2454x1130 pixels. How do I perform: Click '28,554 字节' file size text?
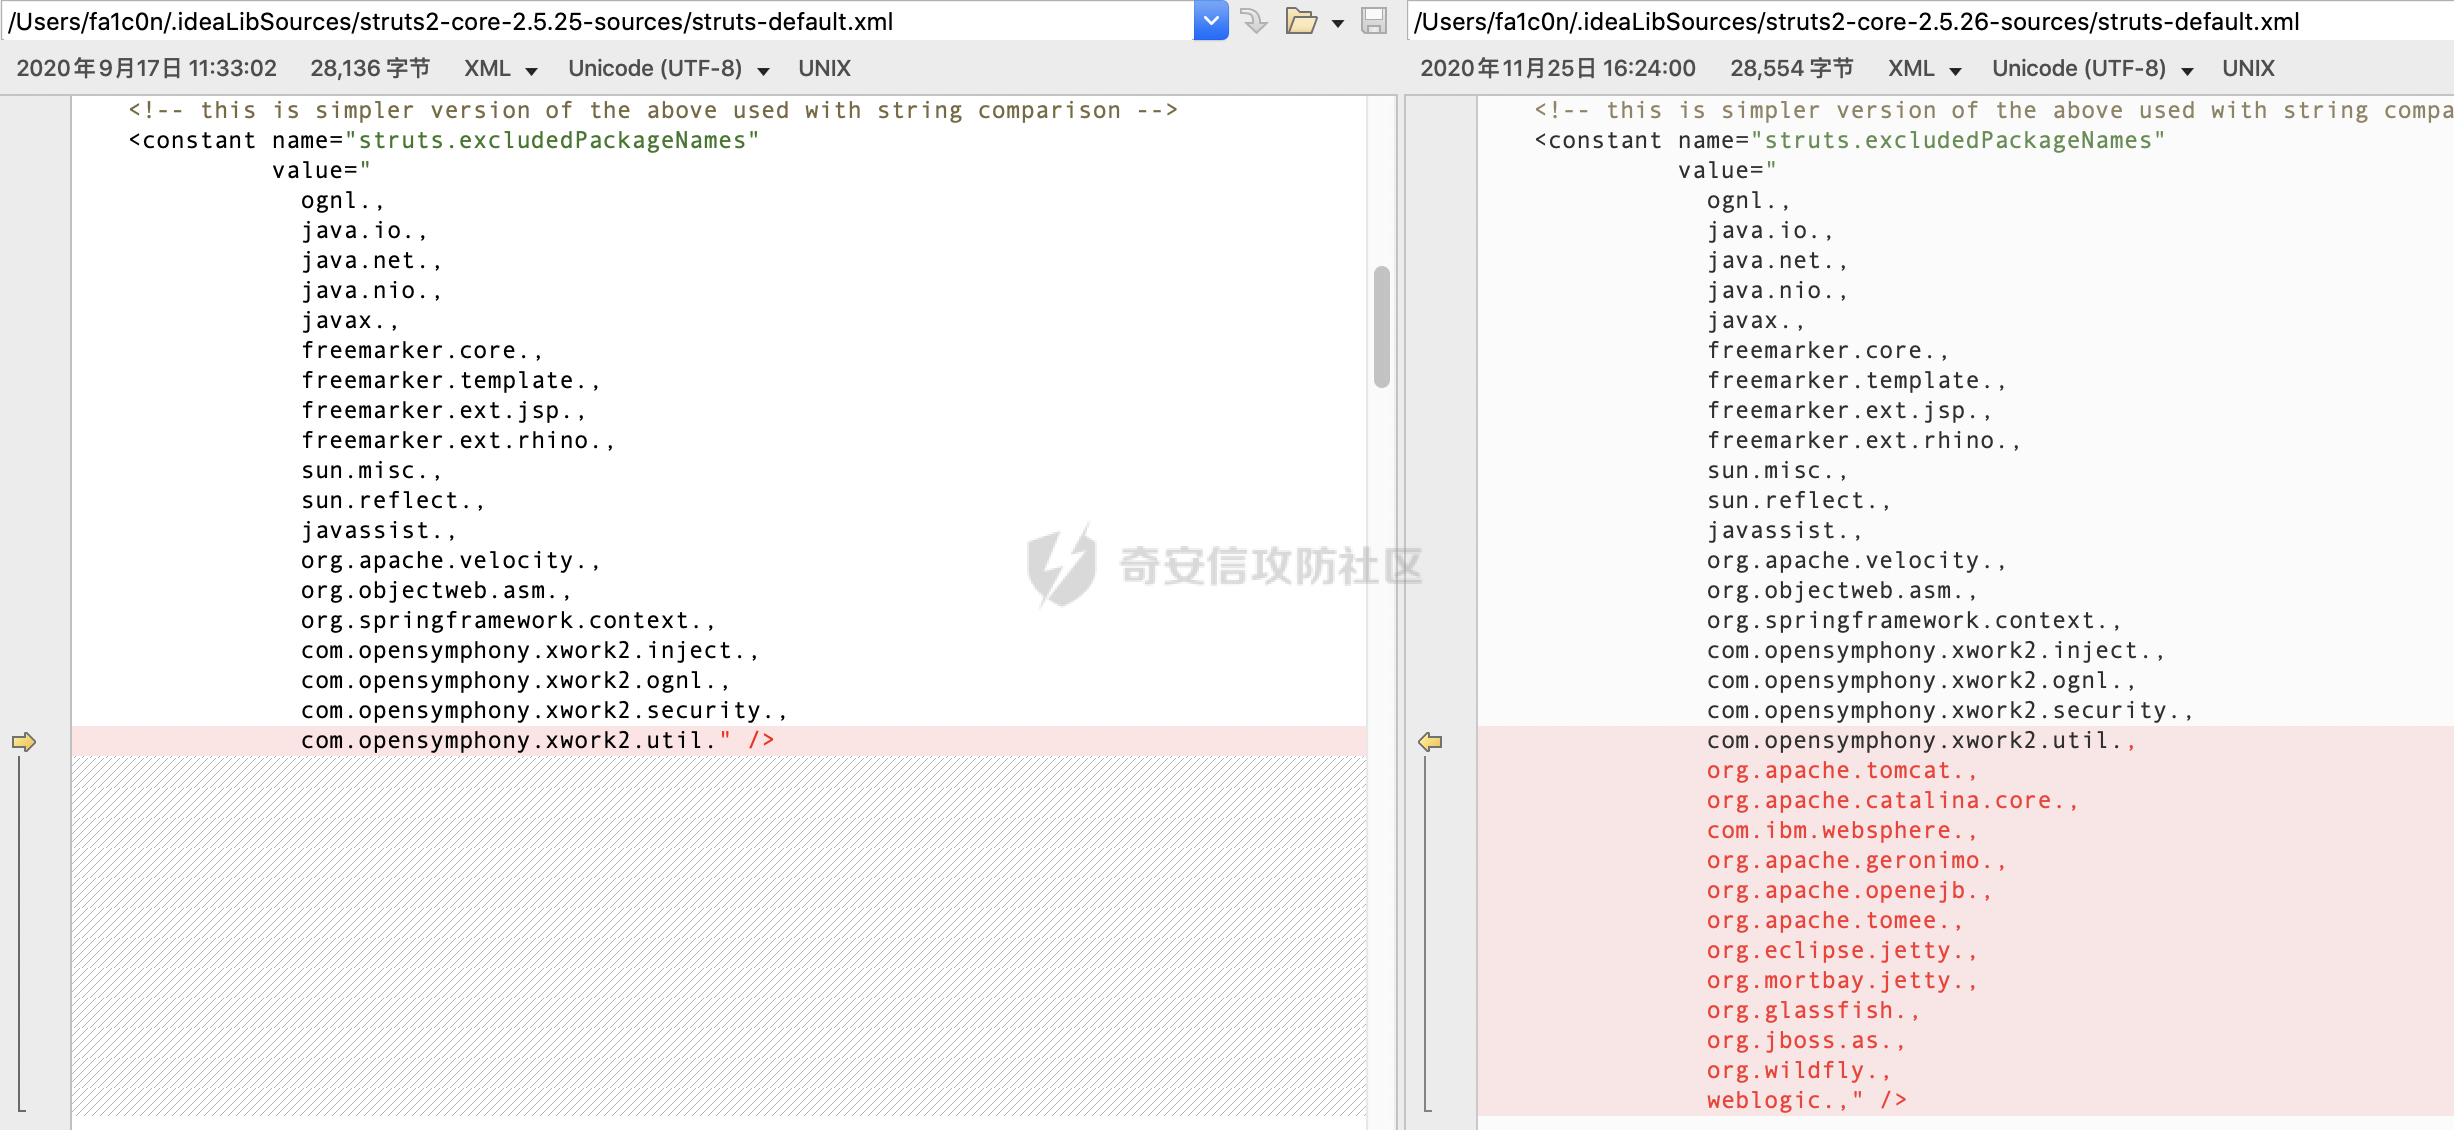tap(1792, 69)
